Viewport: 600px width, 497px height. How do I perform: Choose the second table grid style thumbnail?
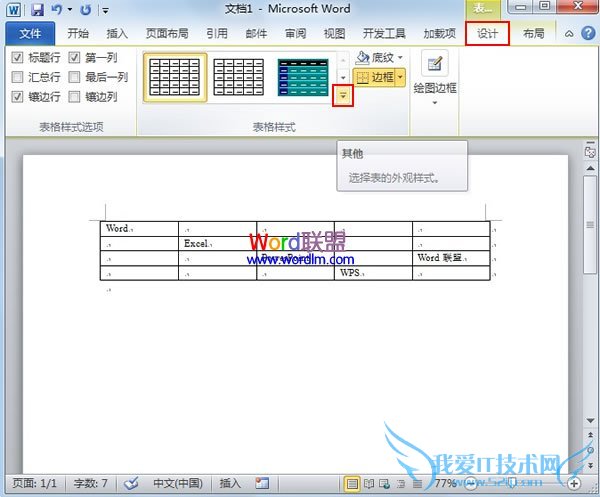239,77
